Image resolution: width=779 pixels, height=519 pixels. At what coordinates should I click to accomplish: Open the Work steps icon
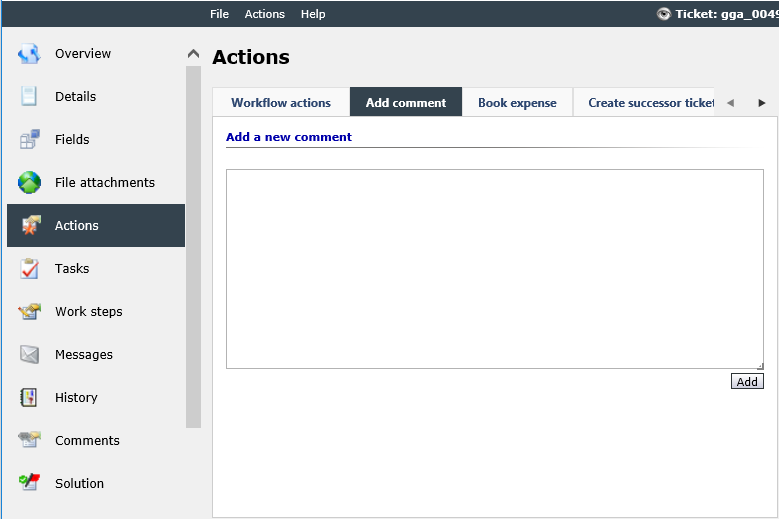pos(29,311)
